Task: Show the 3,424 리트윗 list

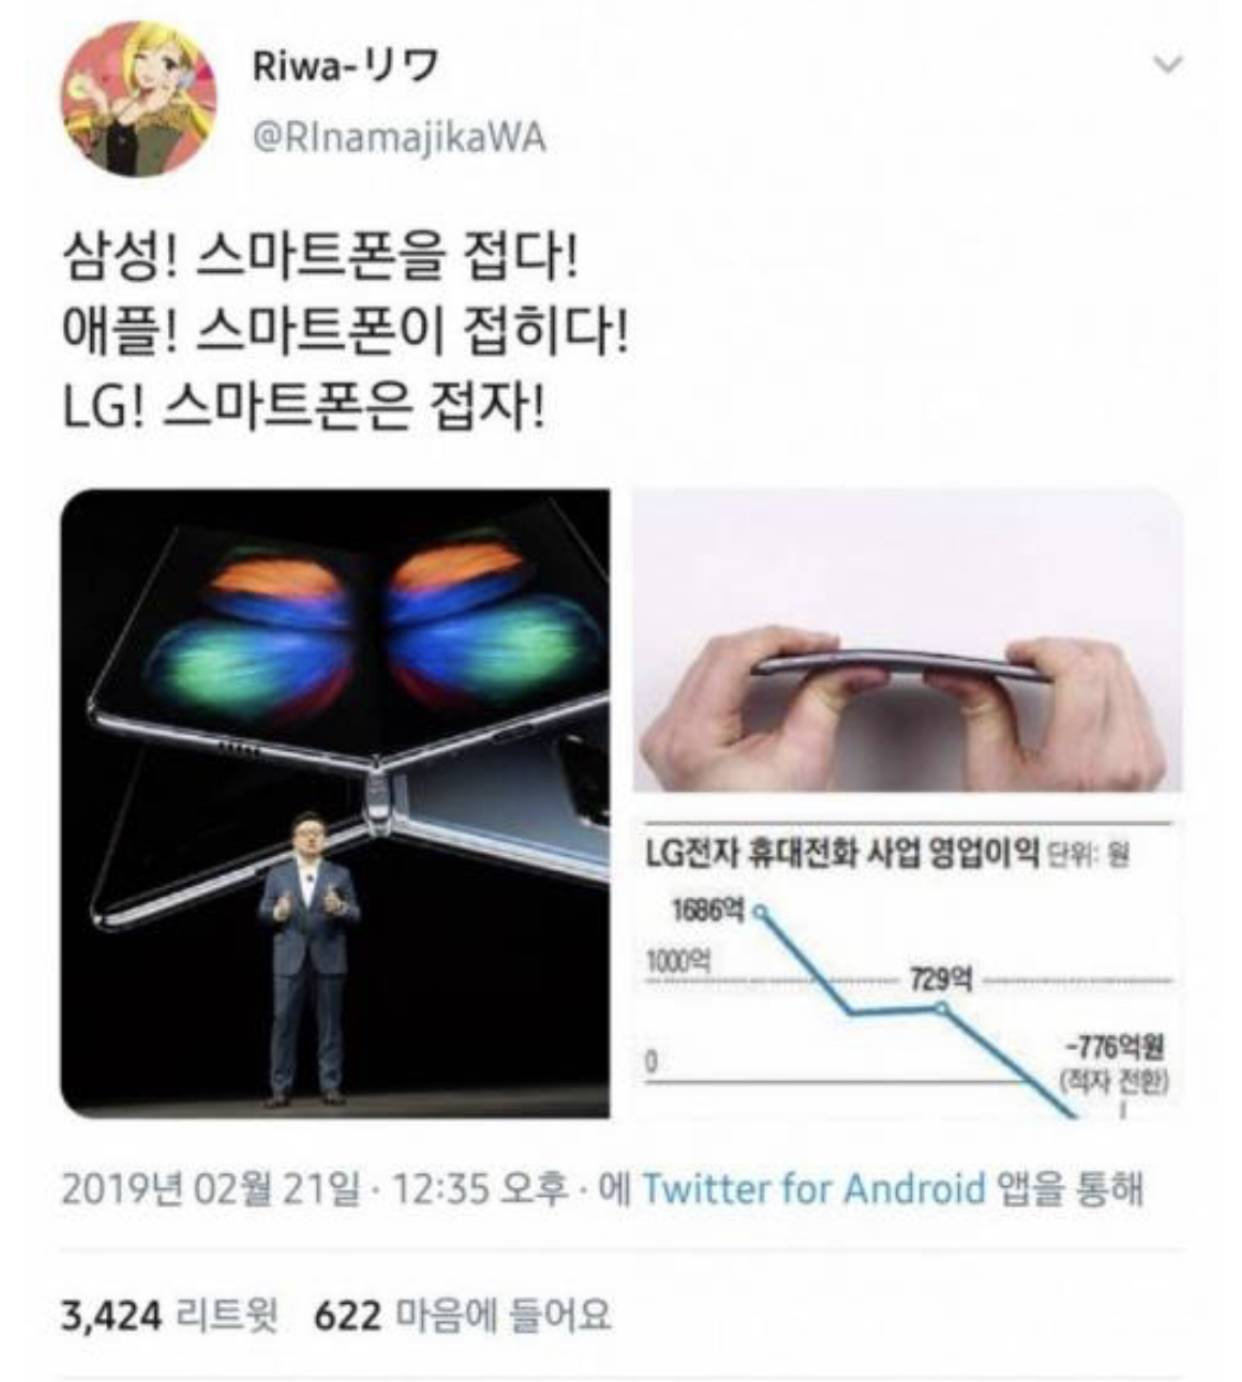Action: click(x=169, y=1315)
